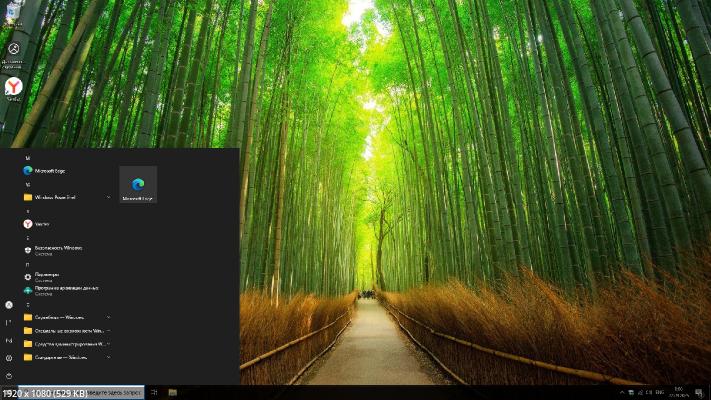The width and height of the screenshot is (711, 400).
Task: Click the power icon in Start sidebar
Action: point(9,376)
